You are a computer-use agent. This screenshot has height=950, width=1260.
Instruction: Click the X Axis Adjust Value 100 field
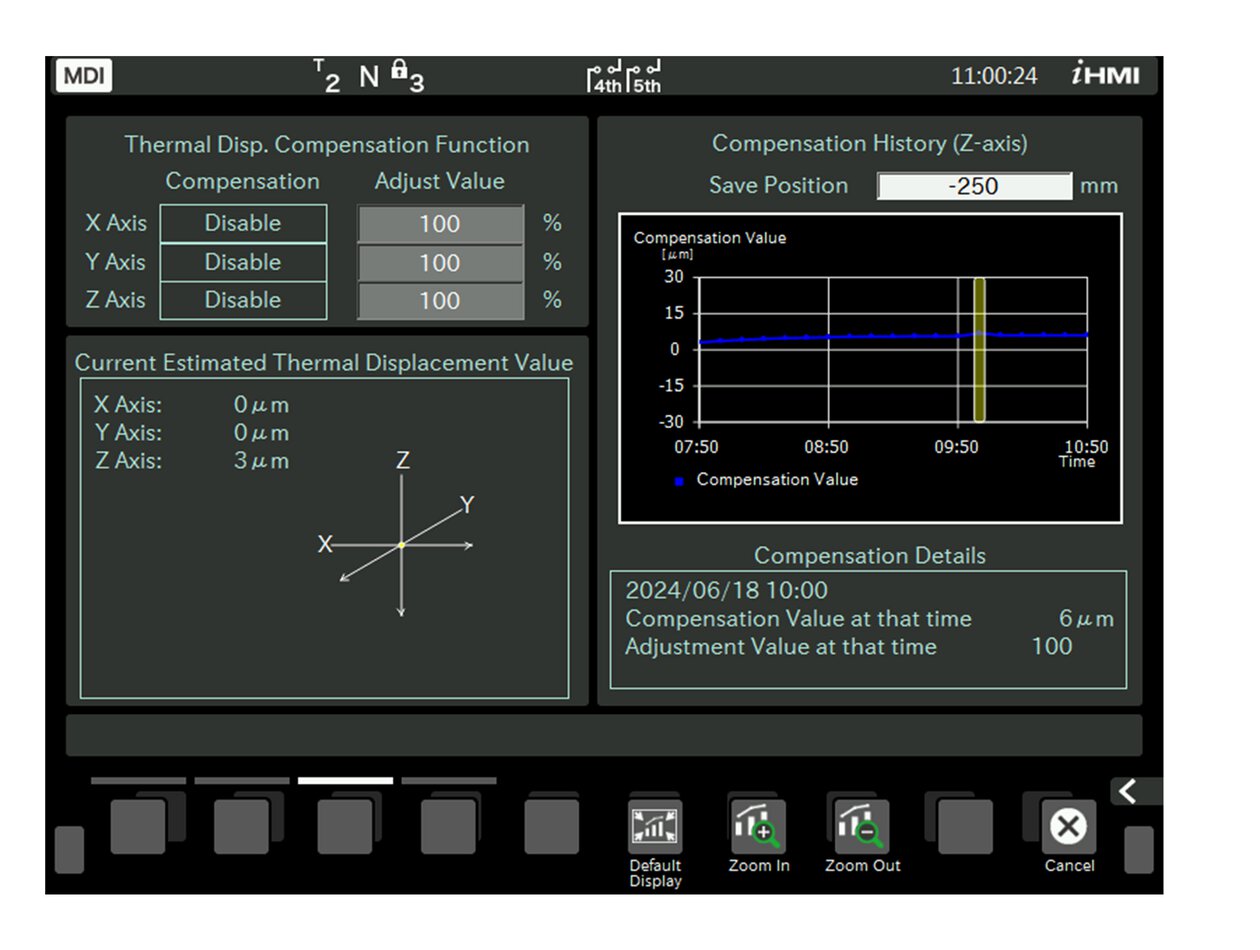pyautogui.click(x=439, y=223)
